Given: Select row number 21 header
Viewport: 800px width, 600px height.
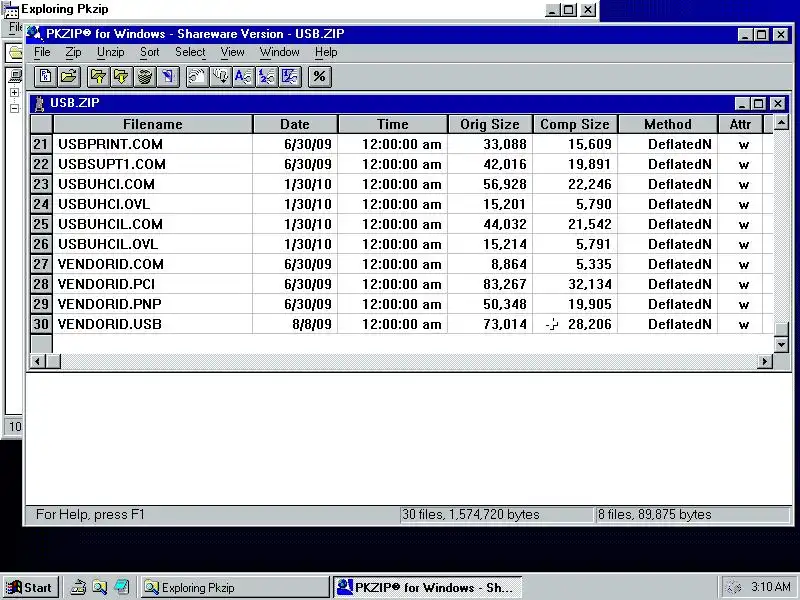Looking at the screenshot, I should (41, 144).
